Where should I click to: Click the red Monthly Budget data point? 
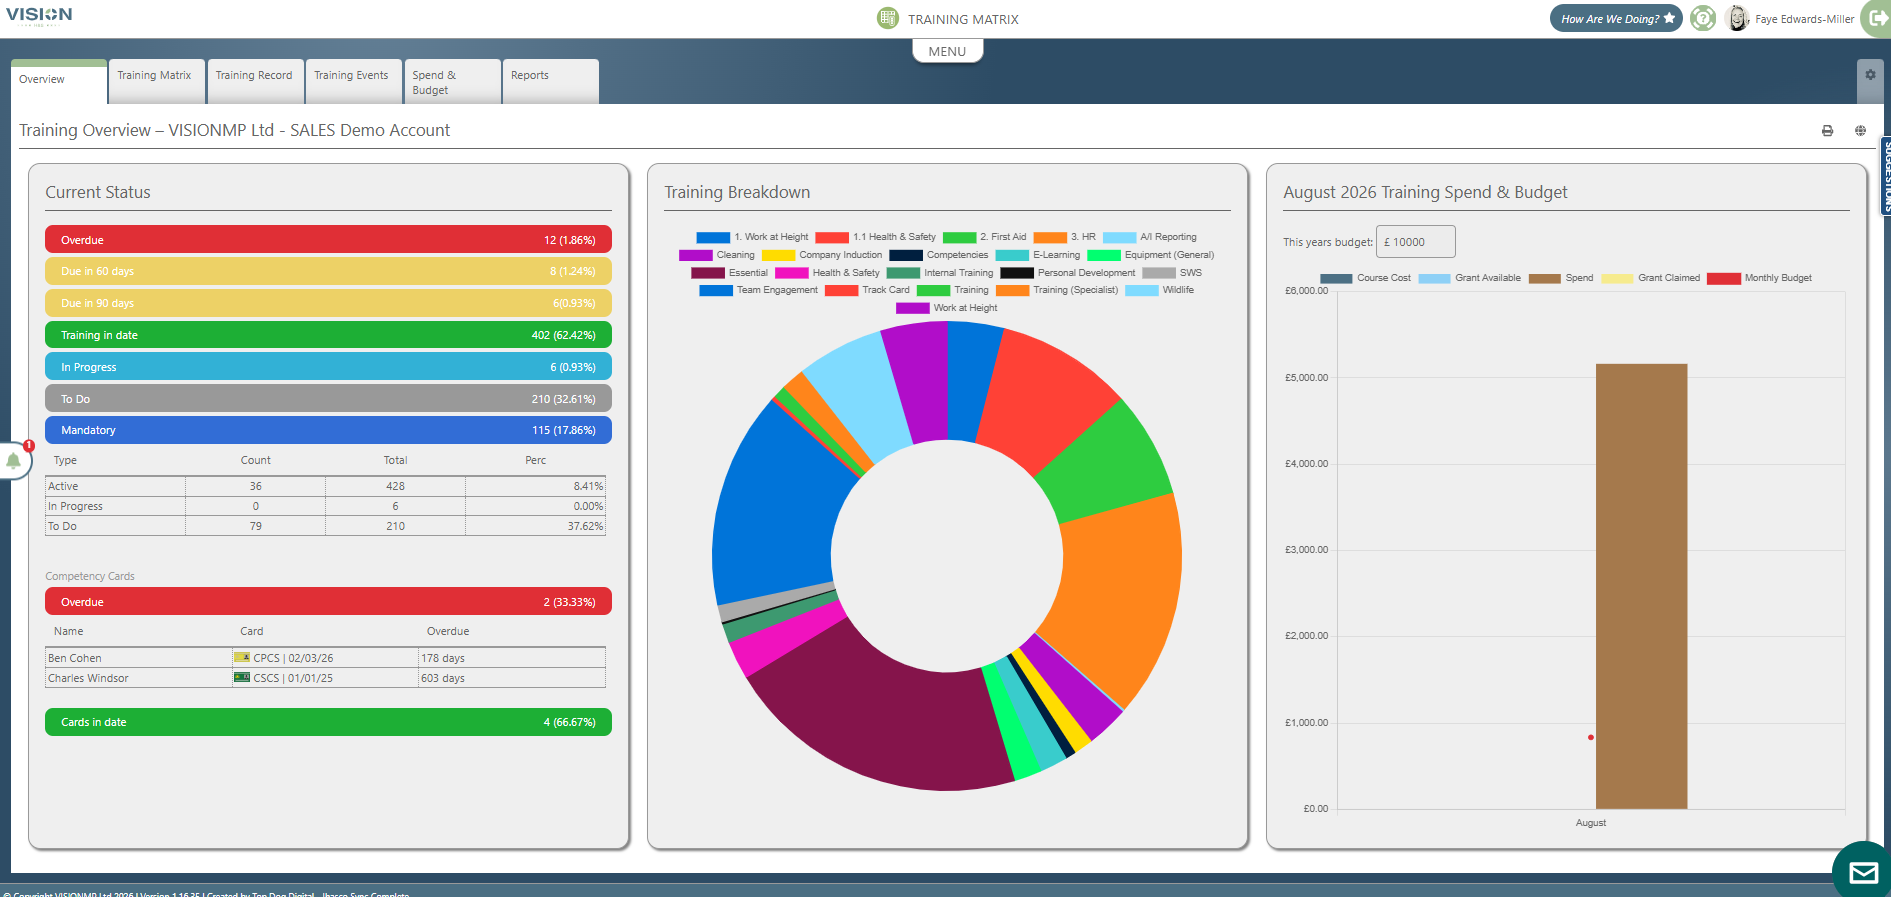click(x=1591, y=737)
